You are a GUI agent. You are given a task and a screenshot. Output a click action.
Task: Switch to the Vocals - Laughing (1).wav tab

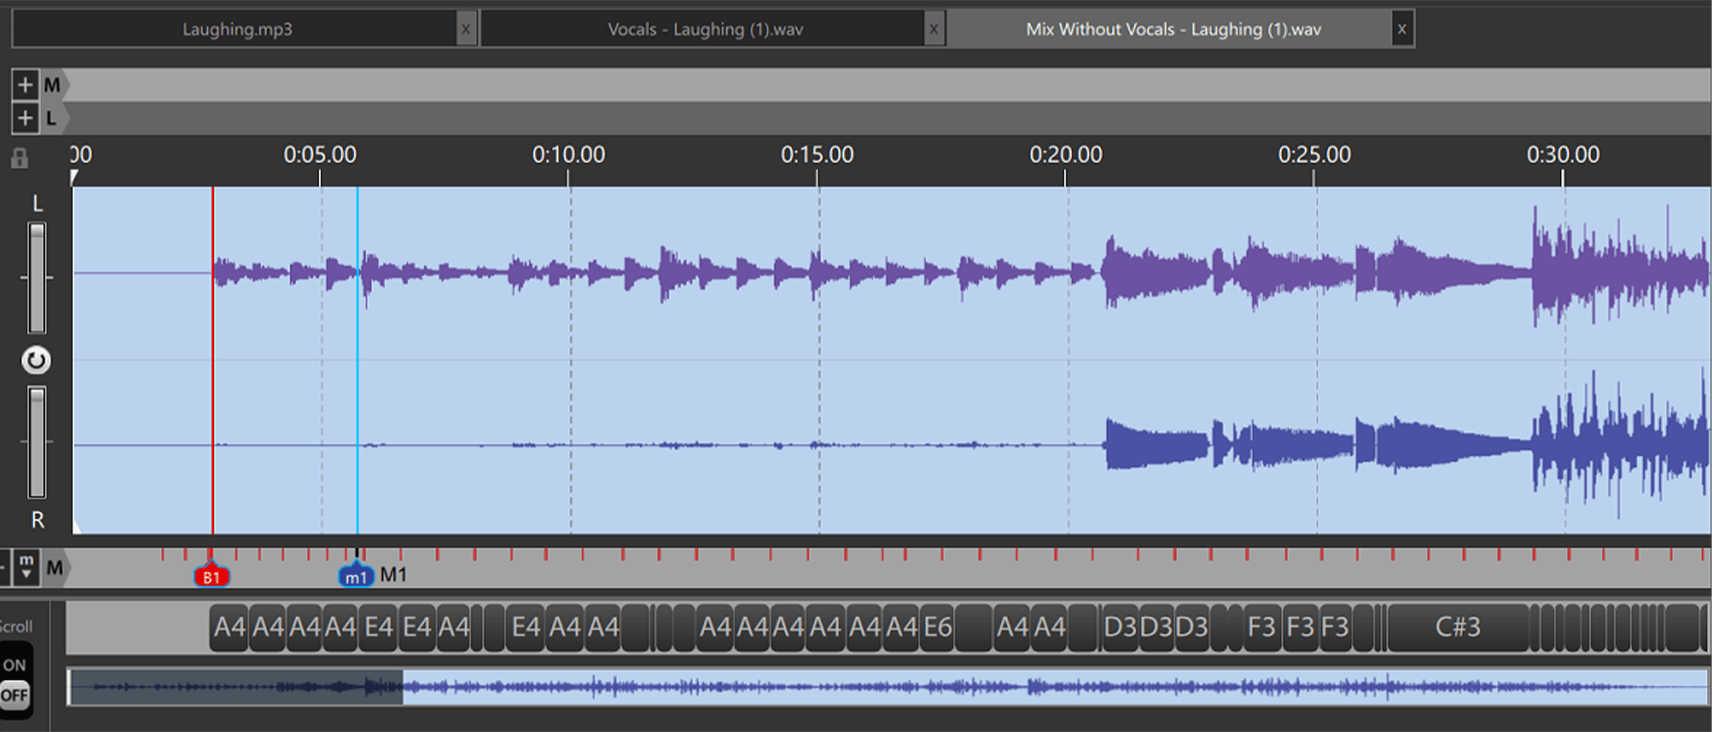(705, 29)
